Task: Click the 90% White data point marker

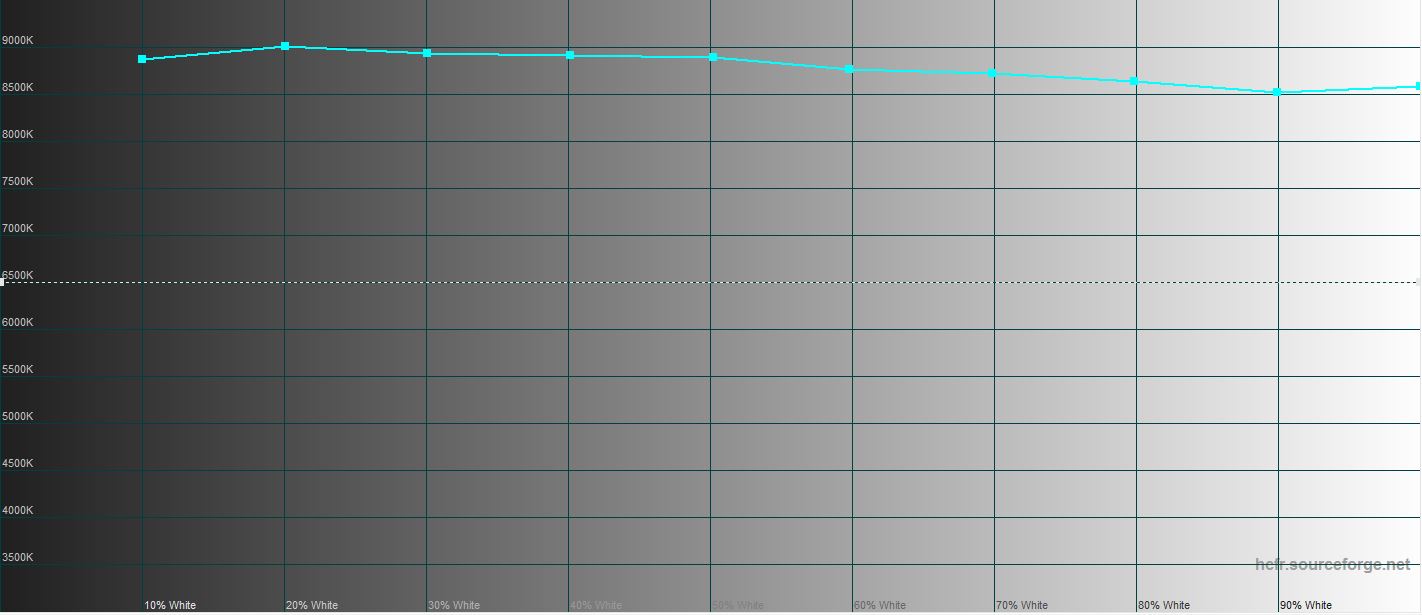Action: pyautogui.click(x=1277, y=92)
